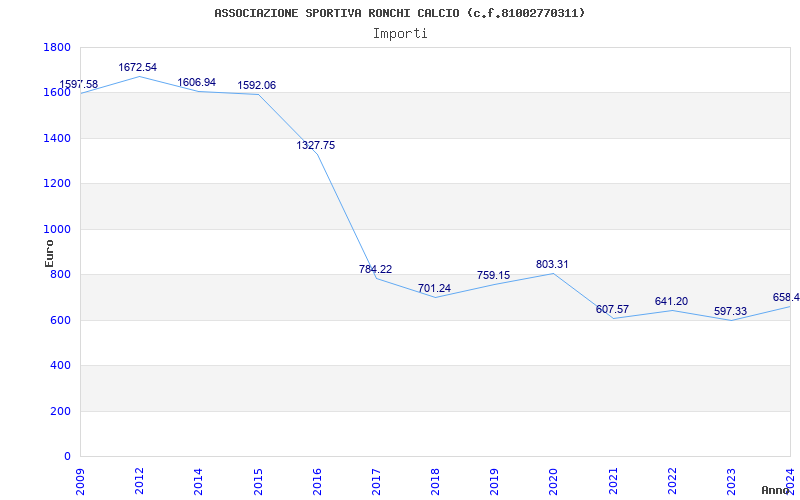Screen dimensions: 800x500
Task: Click the 2019 year tick label
Action: [x=494, y=481]
